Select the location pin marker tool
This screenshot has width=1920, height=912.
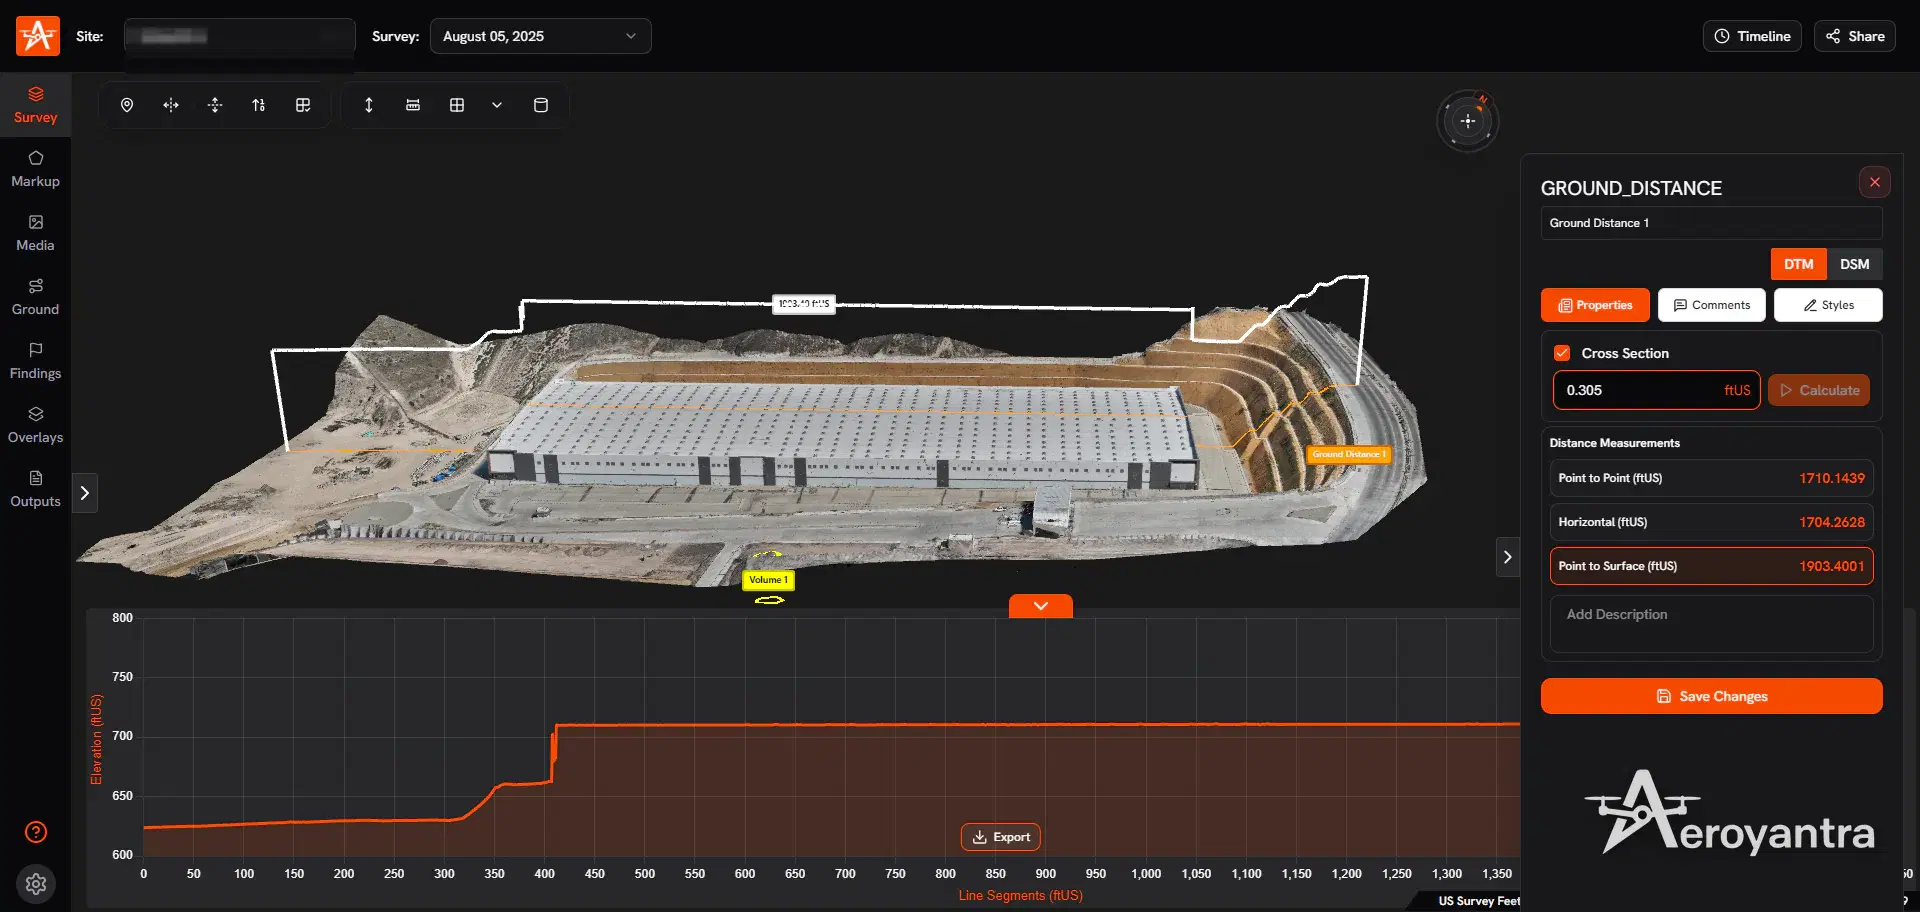coord(127,105)
